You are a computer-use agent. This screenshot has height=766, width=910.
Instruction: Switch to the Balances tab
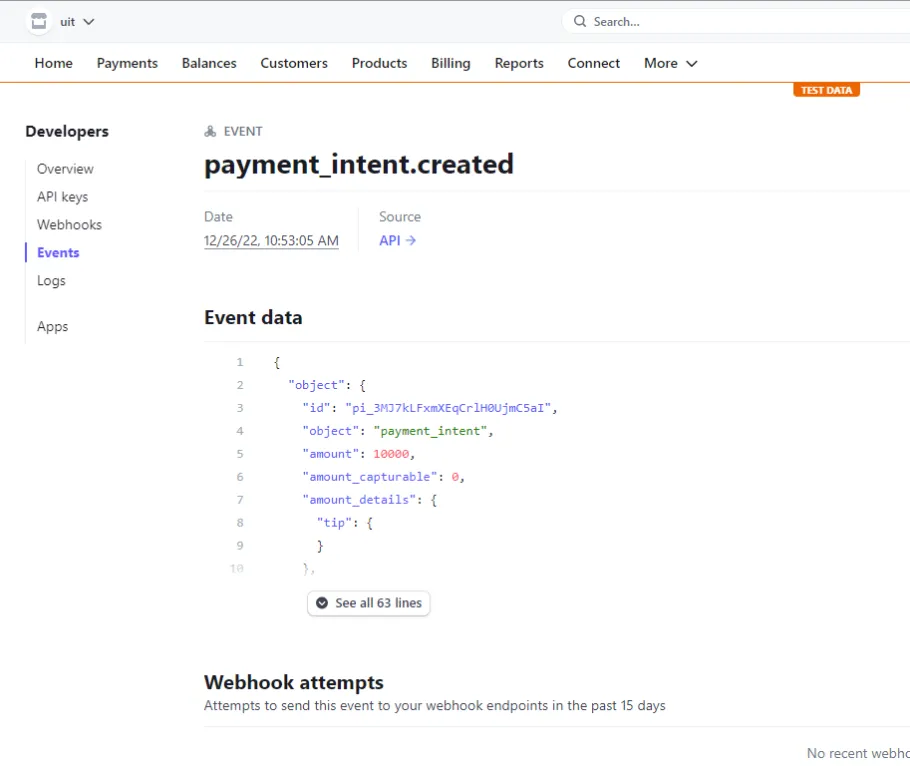click(209, 63)
